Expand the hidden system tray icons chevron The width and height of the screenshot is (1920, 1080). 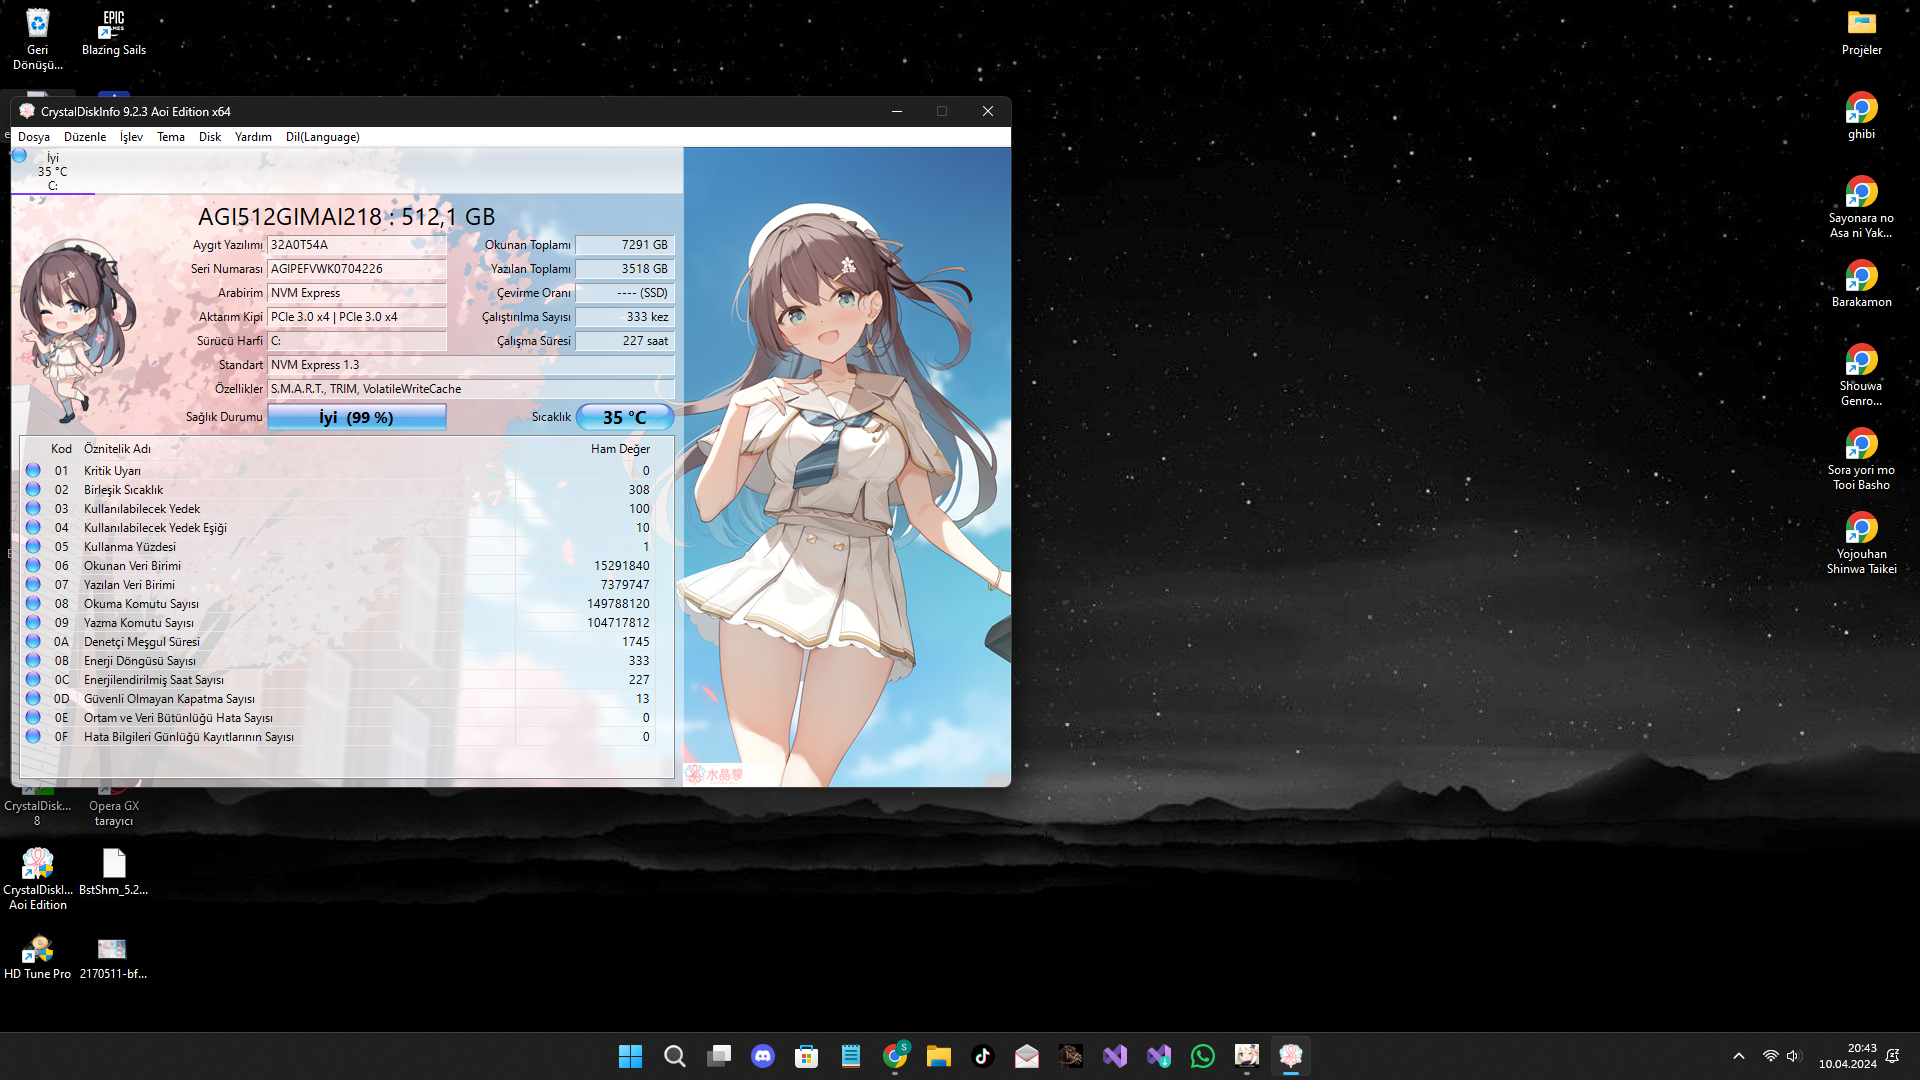[x=1739, y=1056]
